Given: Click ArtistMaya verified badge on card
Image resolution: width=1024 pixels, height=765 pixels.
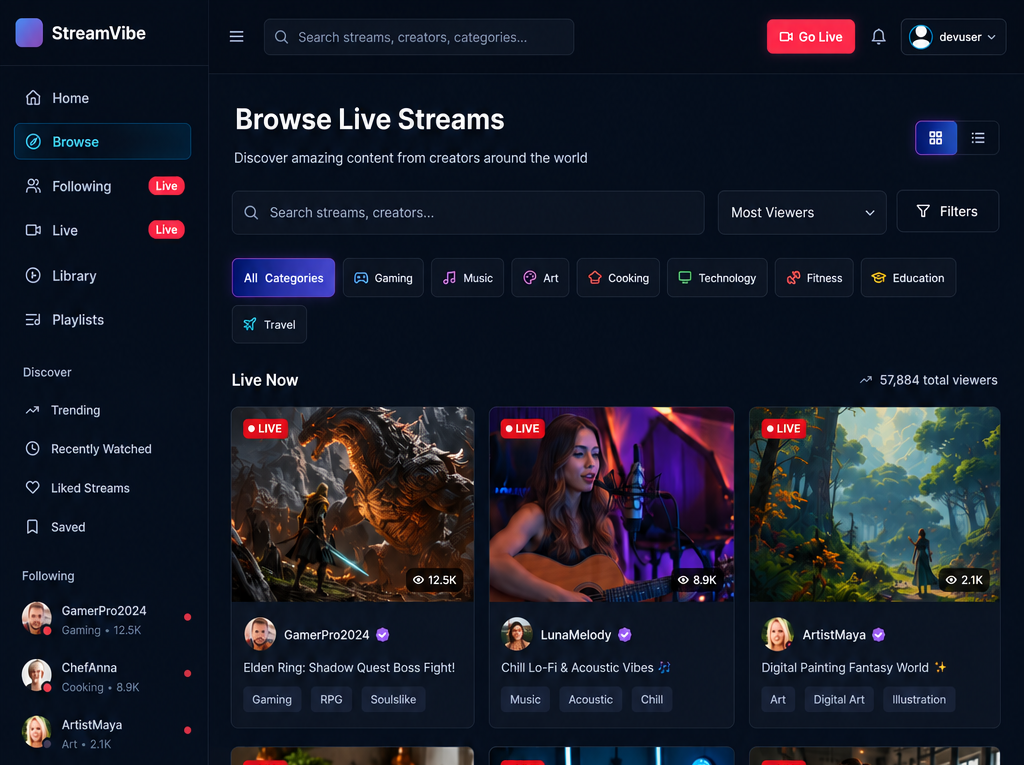Looking at the screenshot, I should click(878, 634).
